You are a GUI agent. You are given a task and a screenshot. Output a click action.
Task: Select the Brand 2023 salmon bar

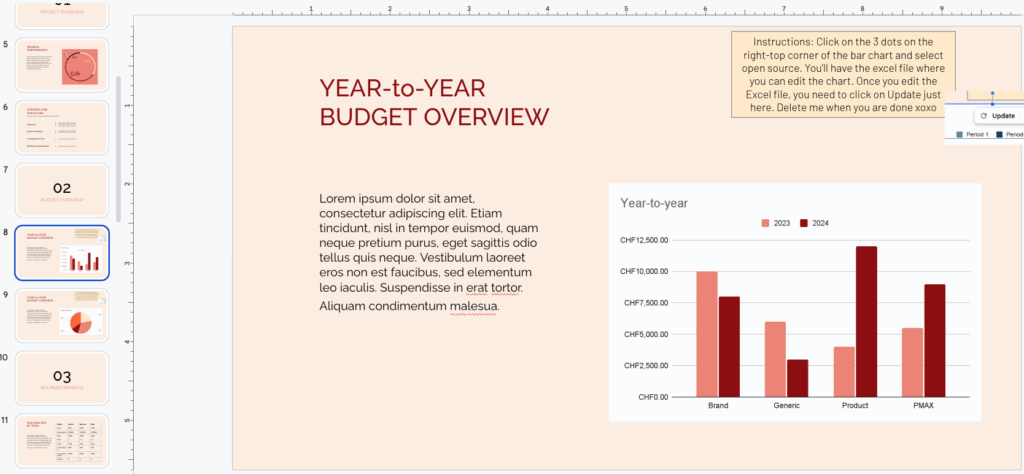tap(707, 334)
